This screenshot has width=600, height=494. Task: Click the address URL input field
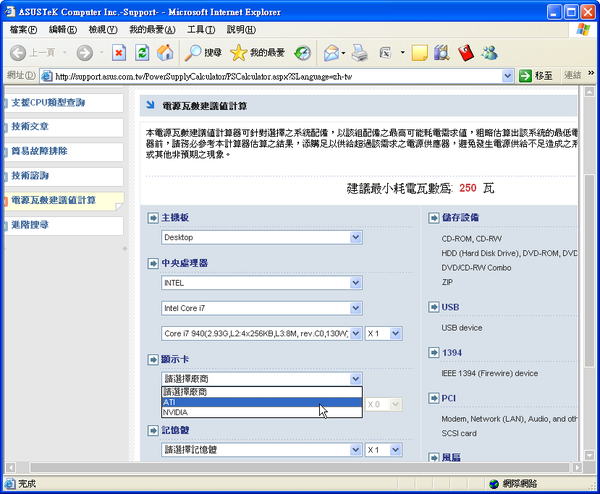271,76
